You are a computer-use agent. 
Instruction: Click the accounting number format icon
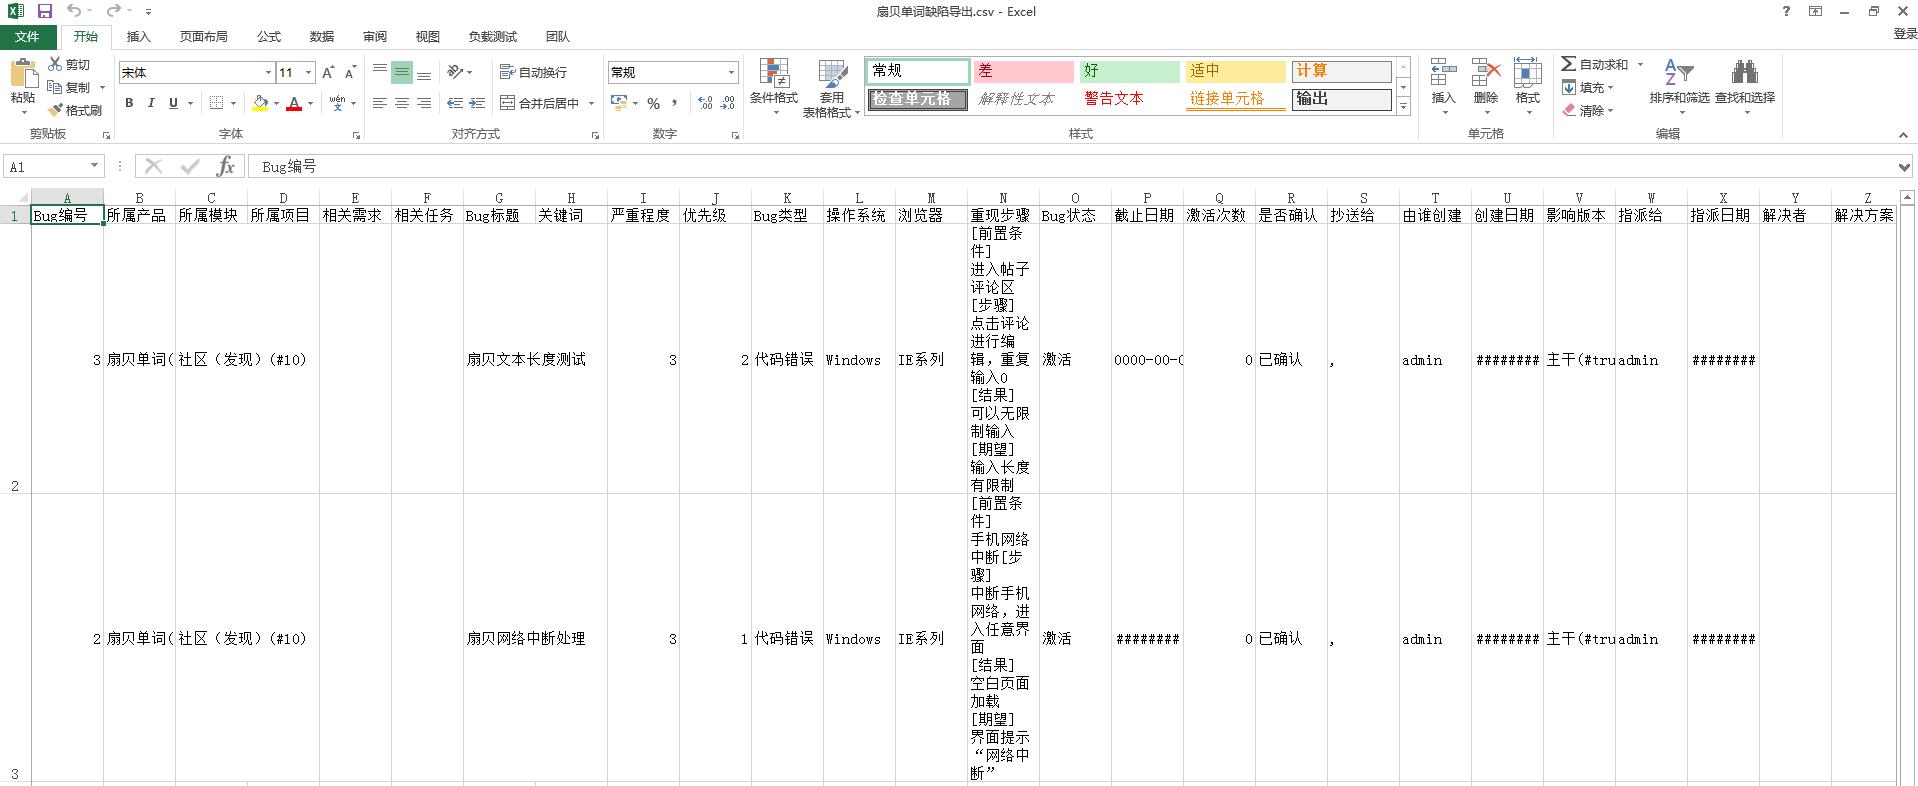(619, 103)
